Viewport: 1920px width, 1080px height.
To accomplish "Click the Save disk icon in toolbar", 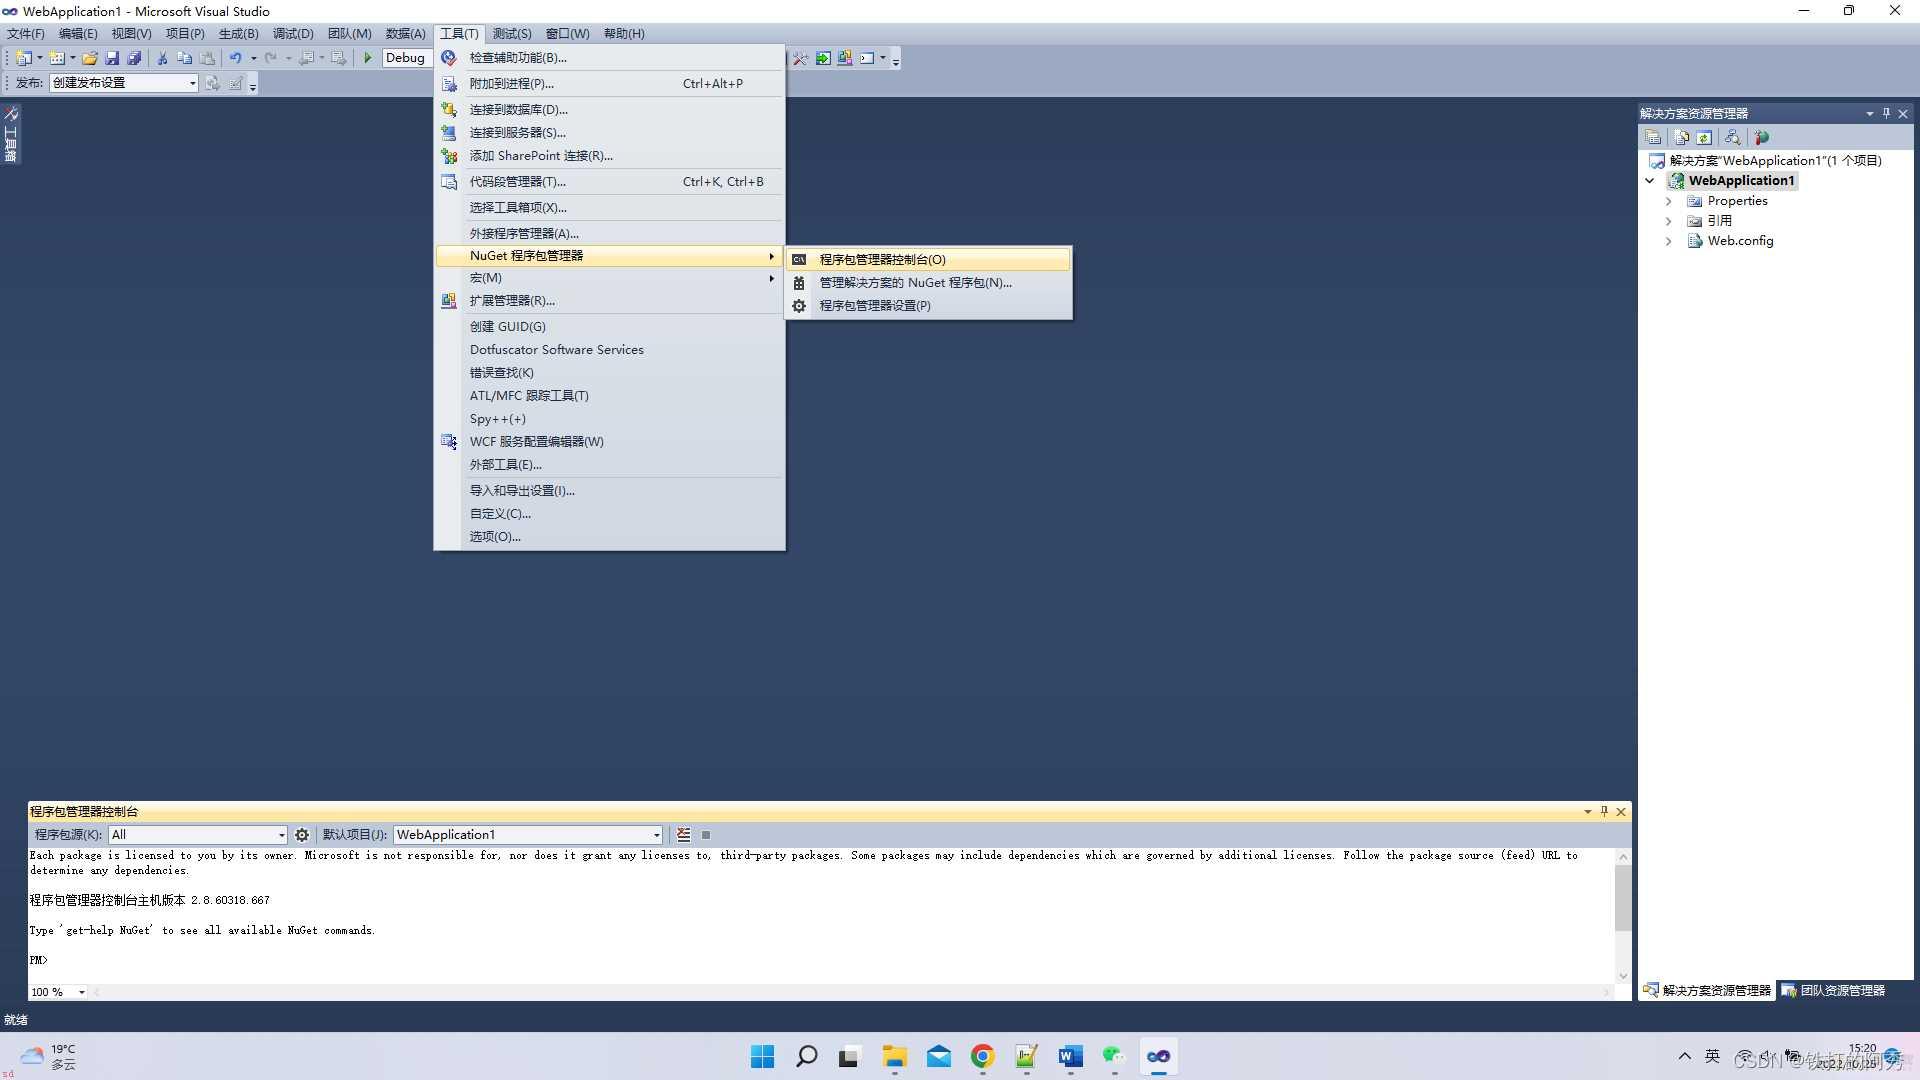I will [112, 58].
